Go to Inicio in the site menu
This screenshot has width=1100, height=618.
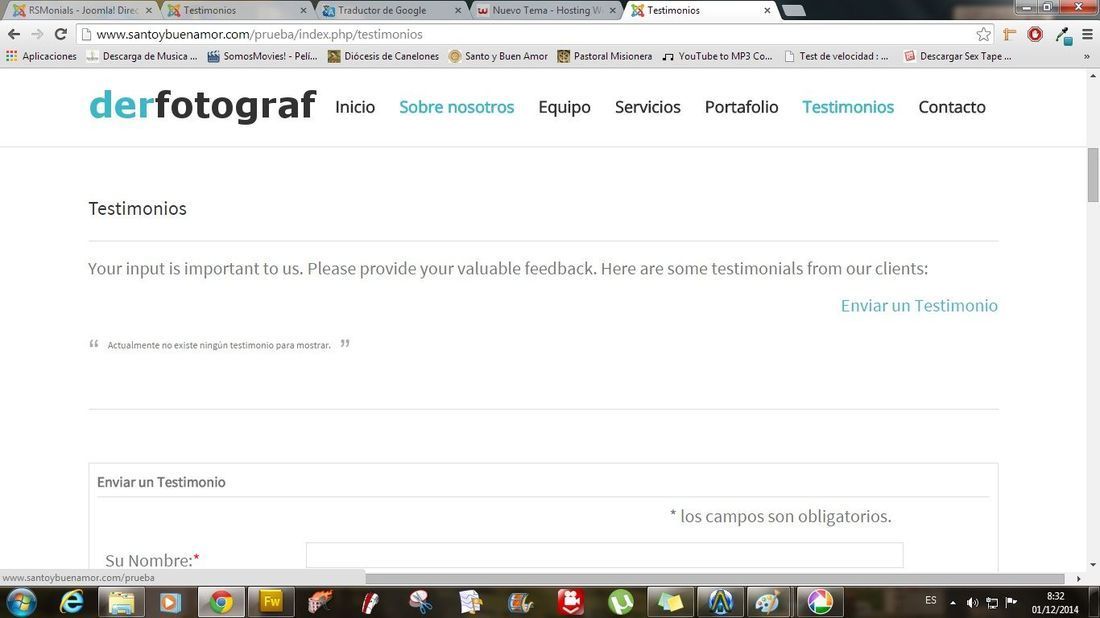click(x=355, y=107)
